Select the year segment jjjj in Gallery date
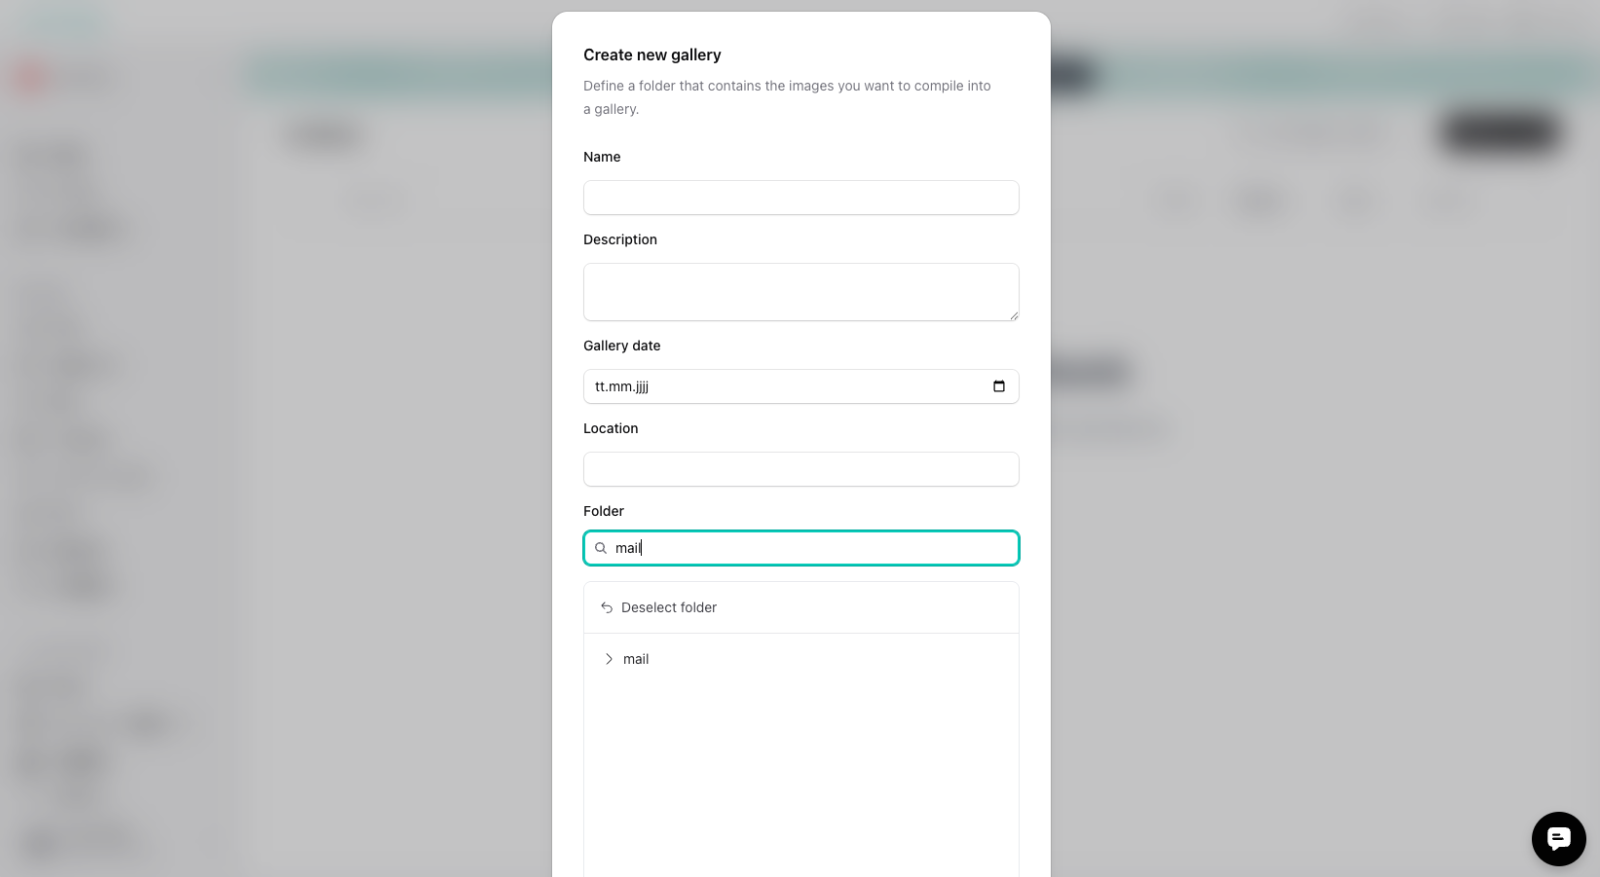1600x877 pixels. click(641, 387)
